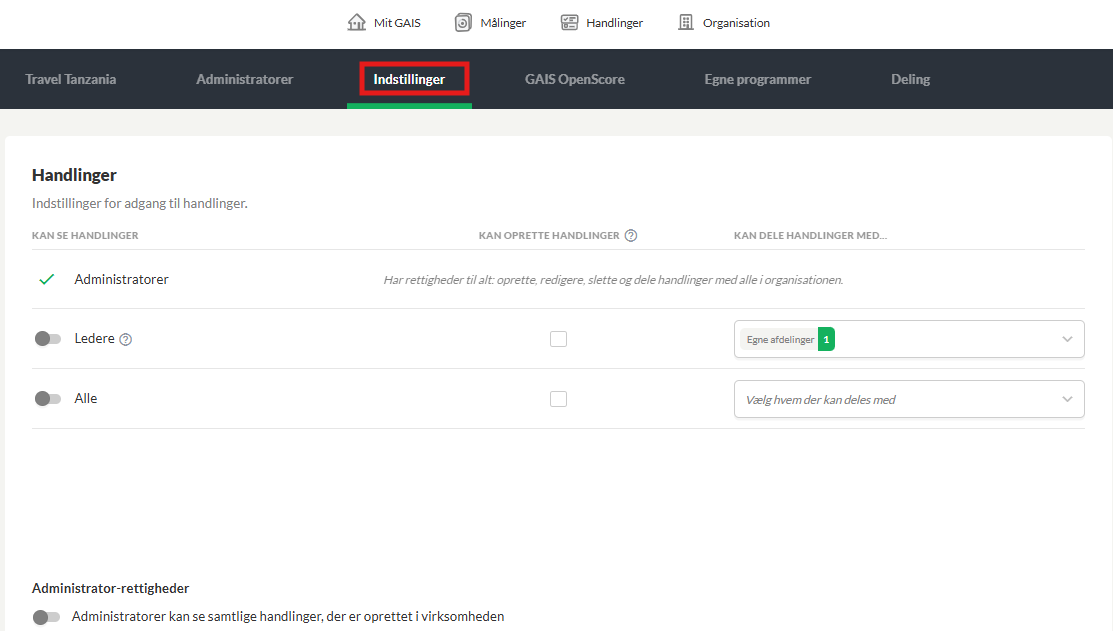Switch to the Travel Tanzania tab
Image resolution: width=1113 pixels, height=631 pixels.
coord(71,79)
